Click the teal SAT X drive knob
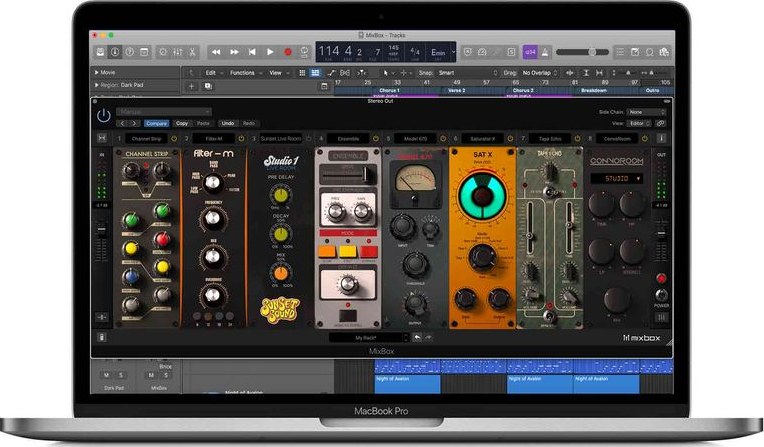 click(482, 196)
